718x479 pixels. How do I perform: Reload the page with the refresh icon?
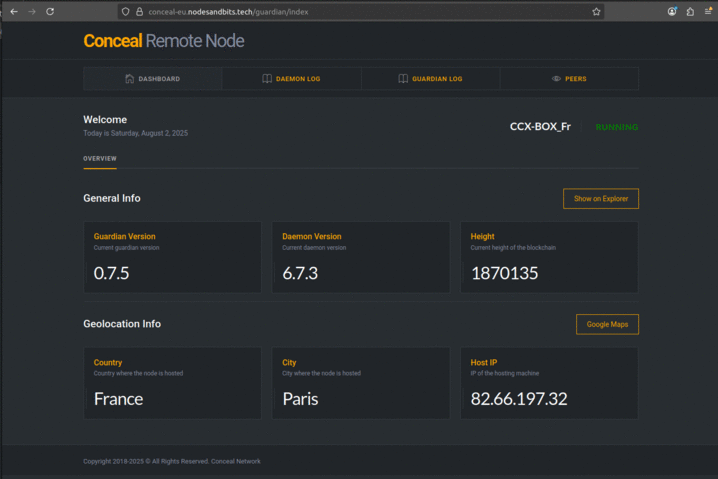coord(50,11)
